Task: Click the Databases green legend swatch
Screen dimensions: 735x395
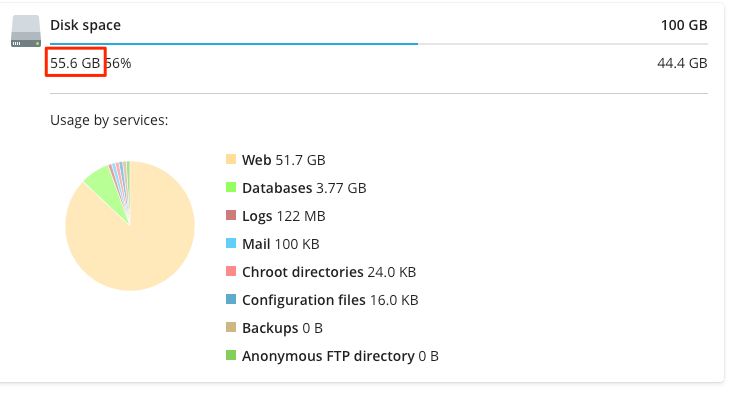Action: pos(231,187)
